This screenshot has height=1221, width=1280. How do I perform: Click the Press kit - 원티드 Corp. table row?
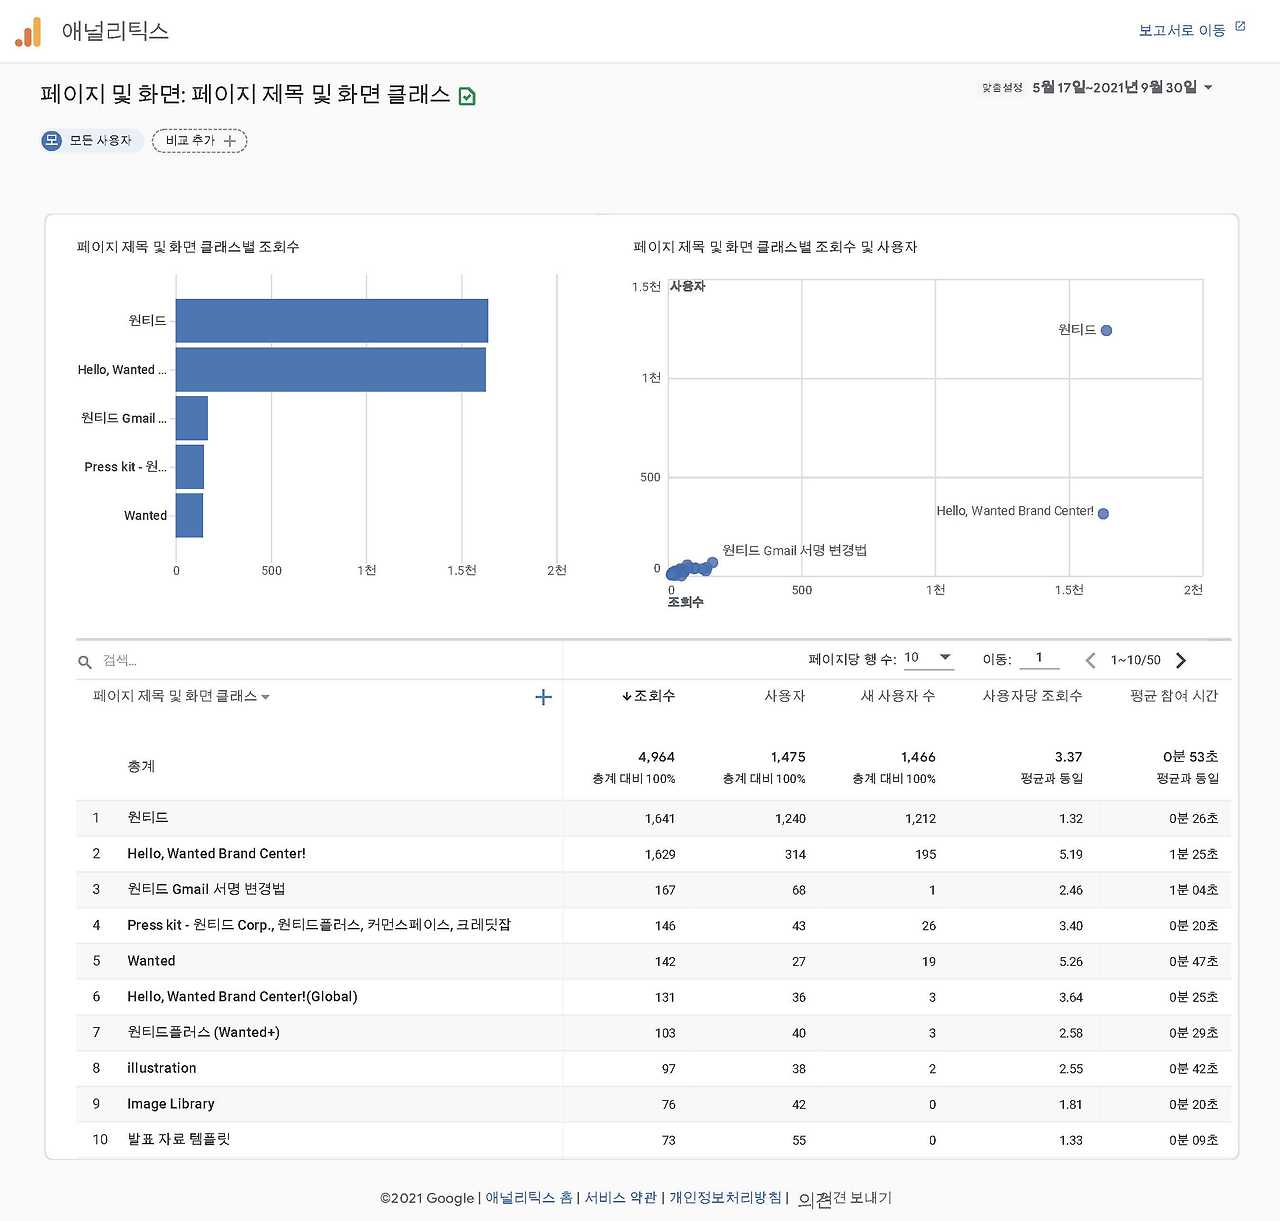(x=654, y=926)
